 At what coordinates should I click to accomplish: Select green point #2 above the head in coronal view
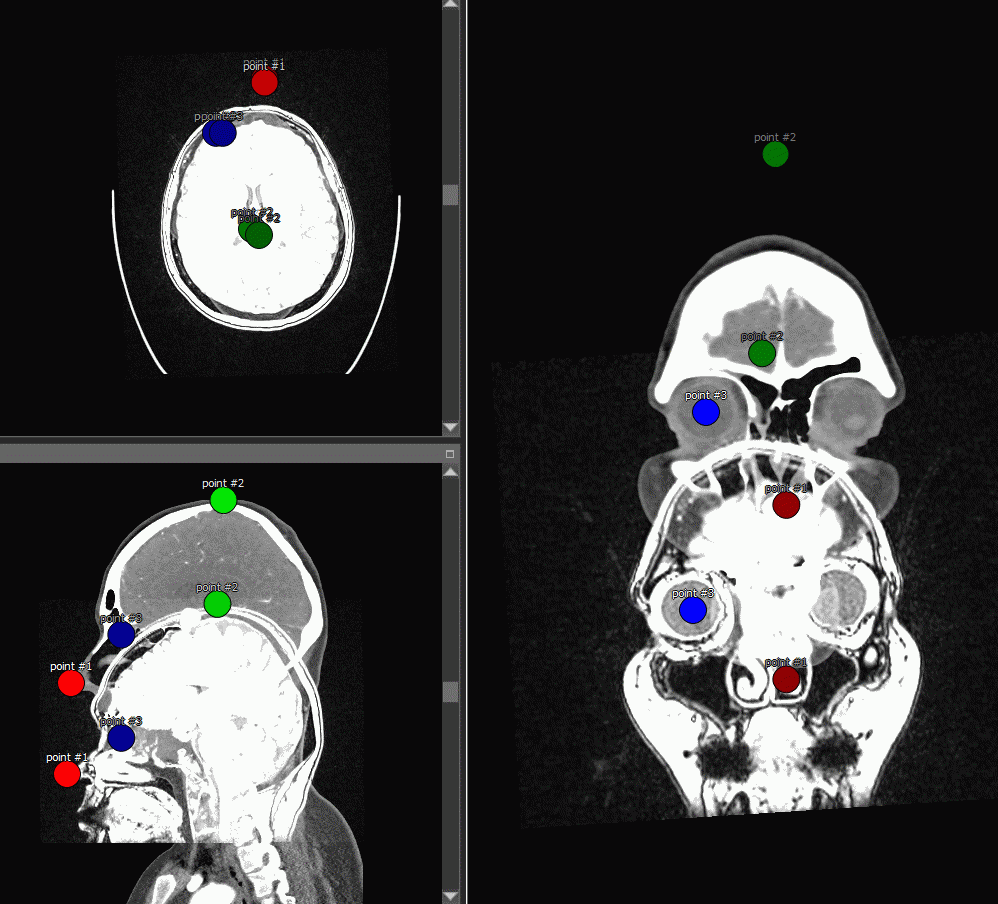click(x=775, y=154)
